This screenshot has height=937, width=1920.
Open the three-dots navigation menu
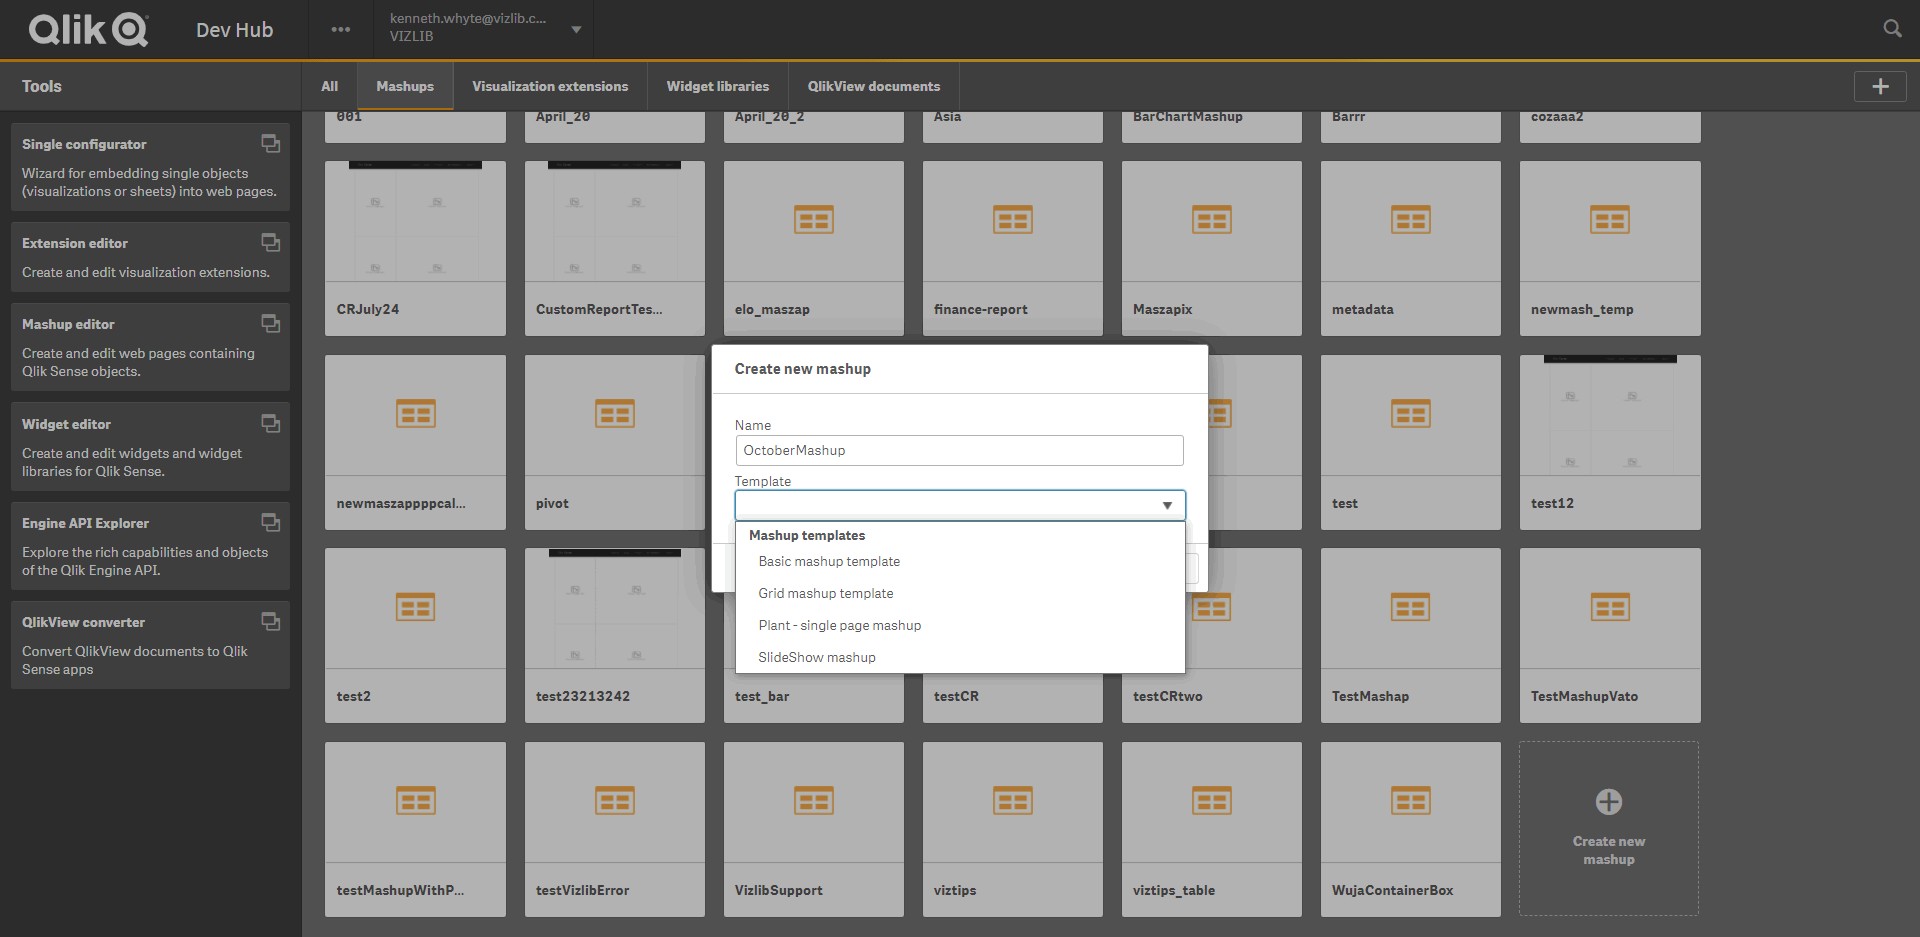coord(341,30)
